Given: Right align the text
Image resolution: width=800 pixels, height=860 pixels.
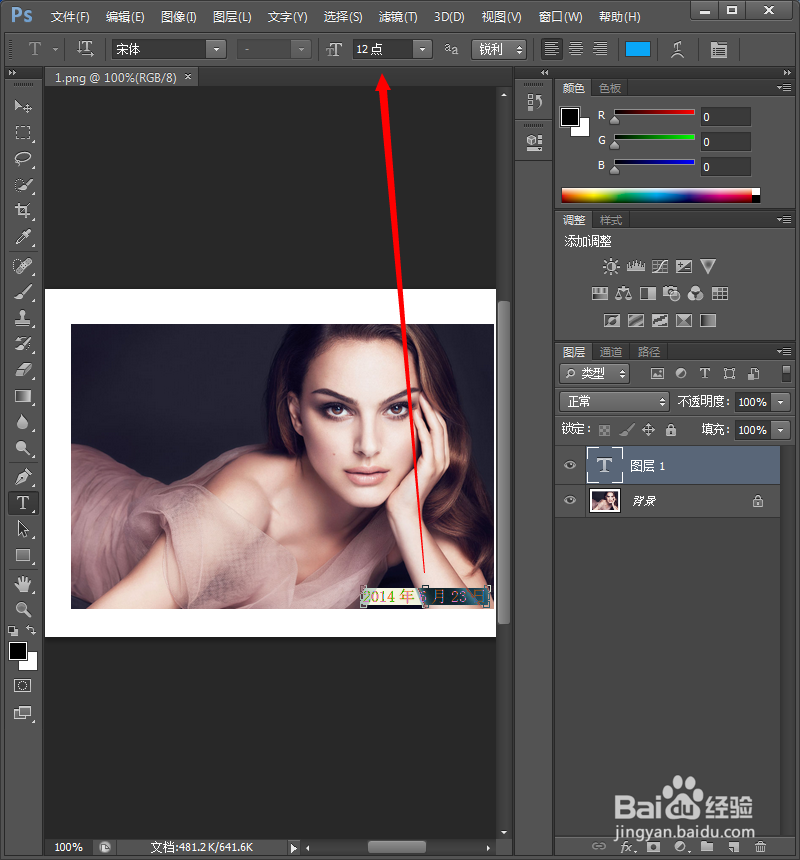Looking at the screenshot, I should (x=600, y=49).
